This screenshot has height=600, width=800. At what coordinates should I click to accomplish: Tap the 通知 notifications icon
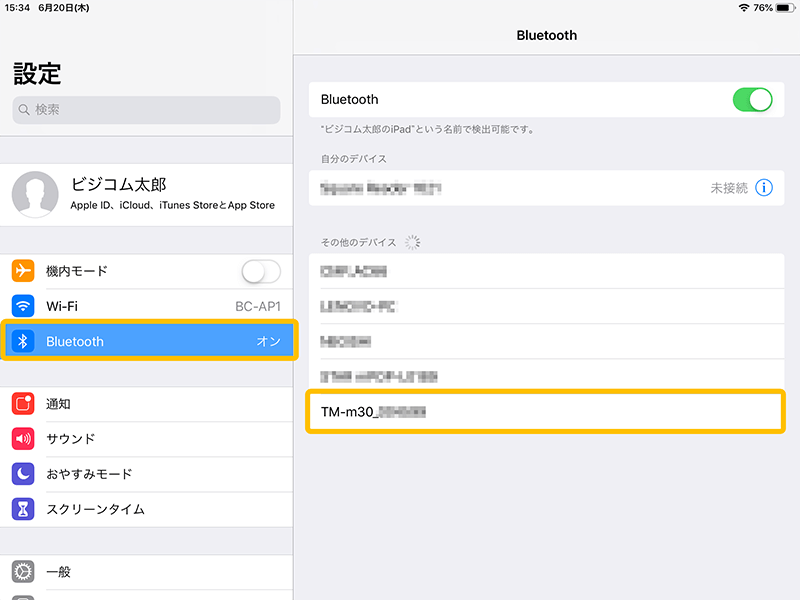[23, 404]
